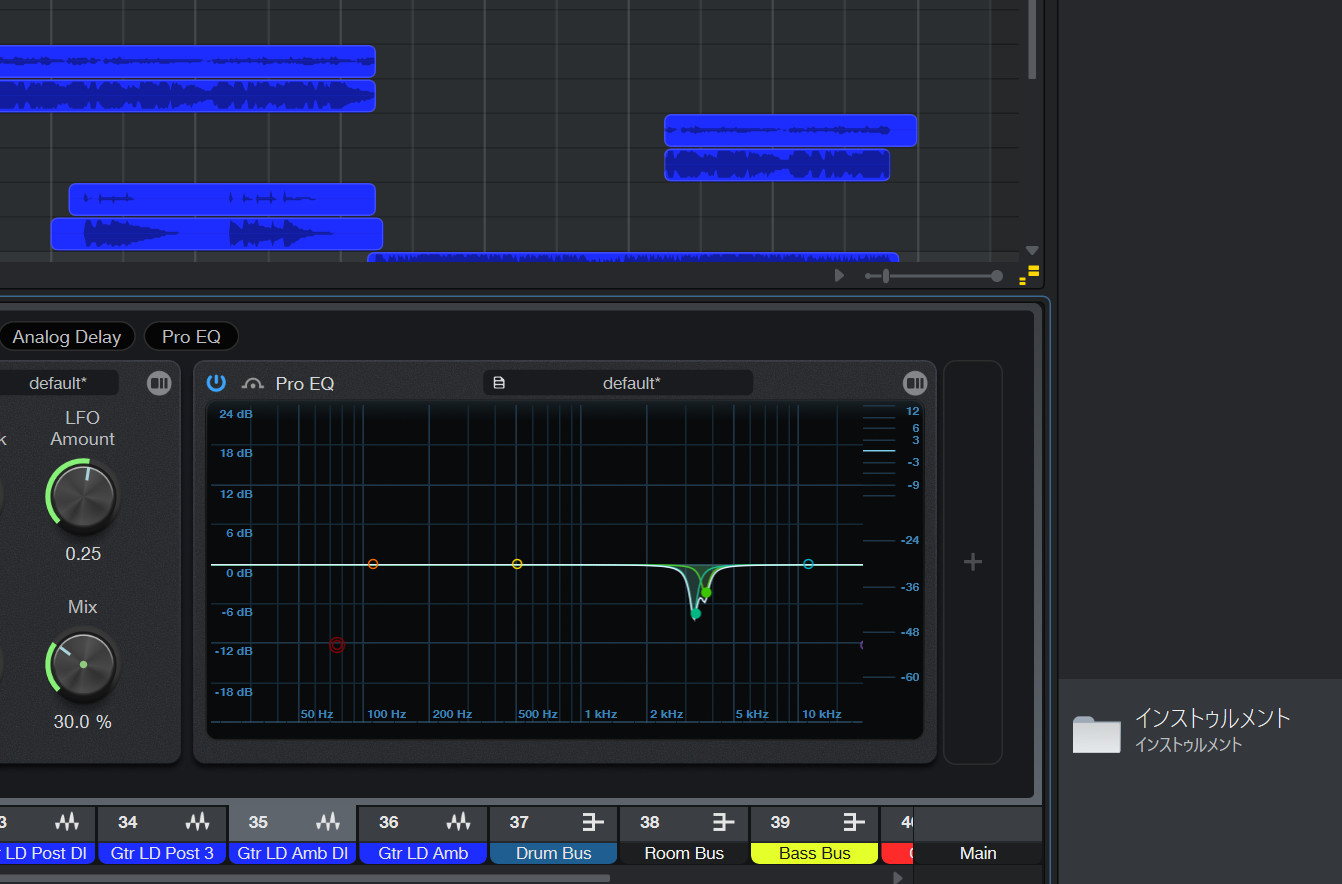
Task: Open the インストゥルメント folder
Action: click(1097, 733)
